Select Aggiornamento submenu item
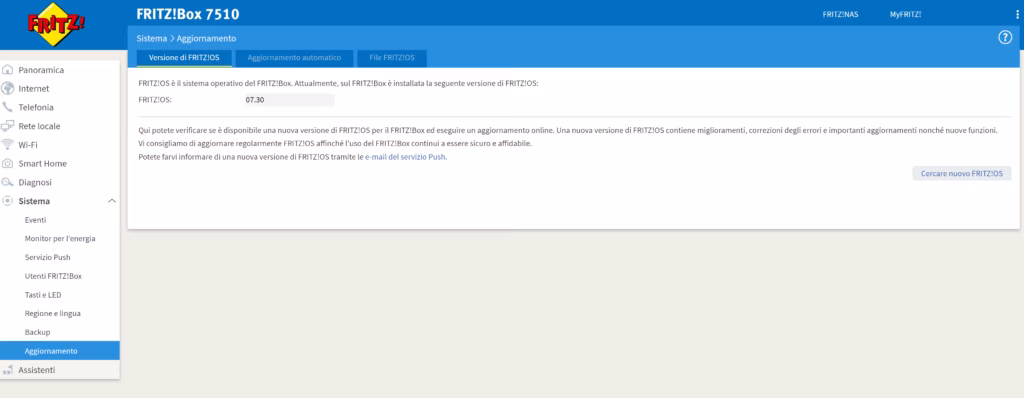 click(x=59, y=351)
